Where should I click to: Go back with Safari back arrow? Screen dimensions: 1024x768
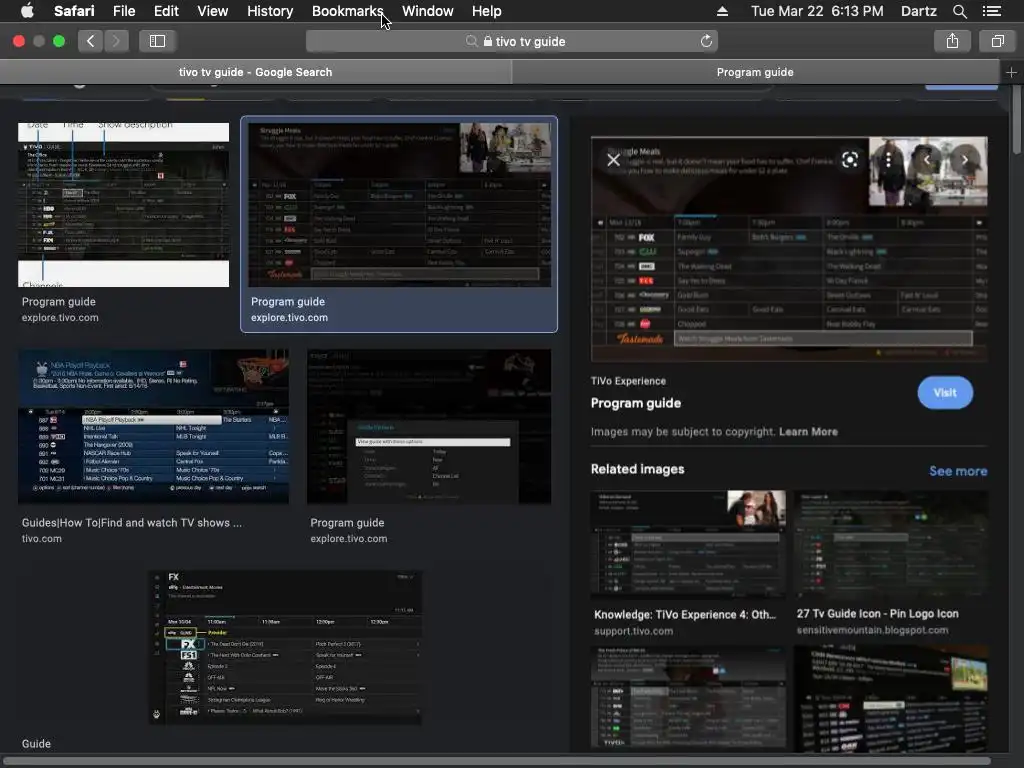(x=91, y=41)
